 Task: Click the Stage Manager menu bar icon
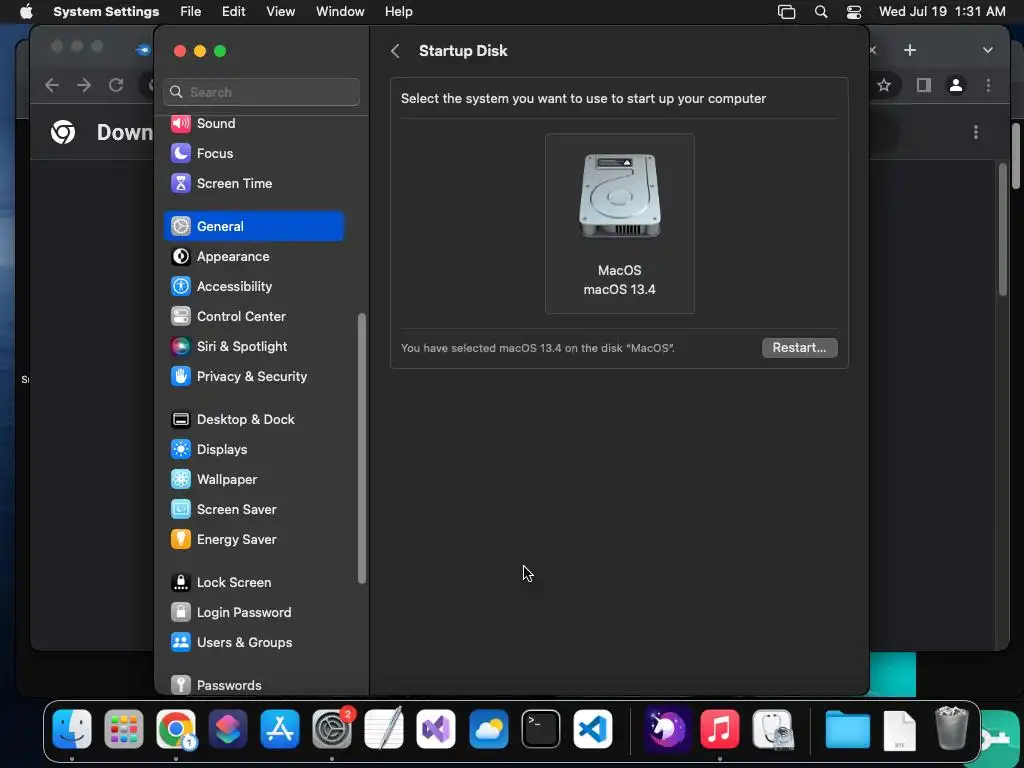click(x=786, y=12)
